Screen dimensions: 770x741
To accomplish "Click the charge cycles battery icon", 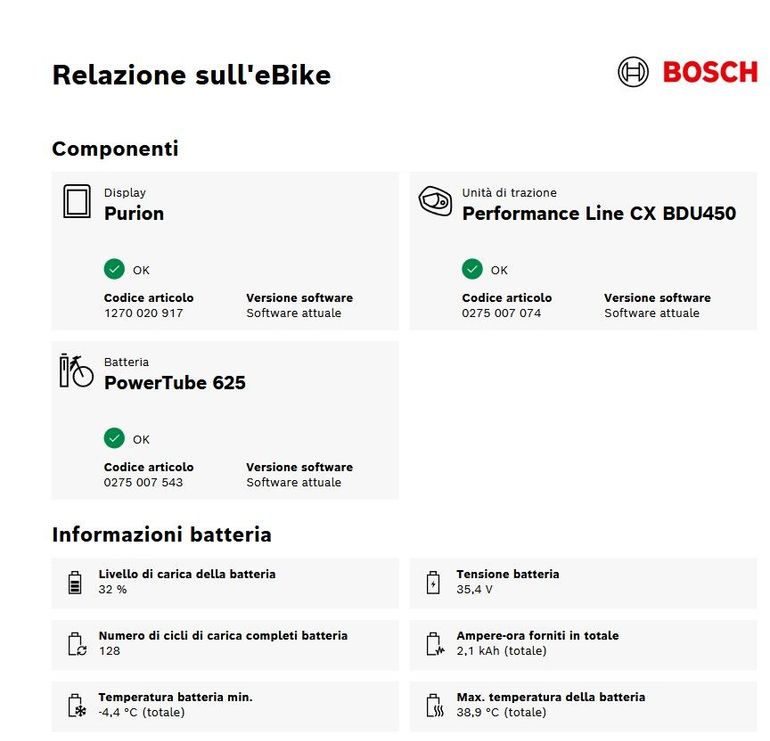I will coord(77,644).
